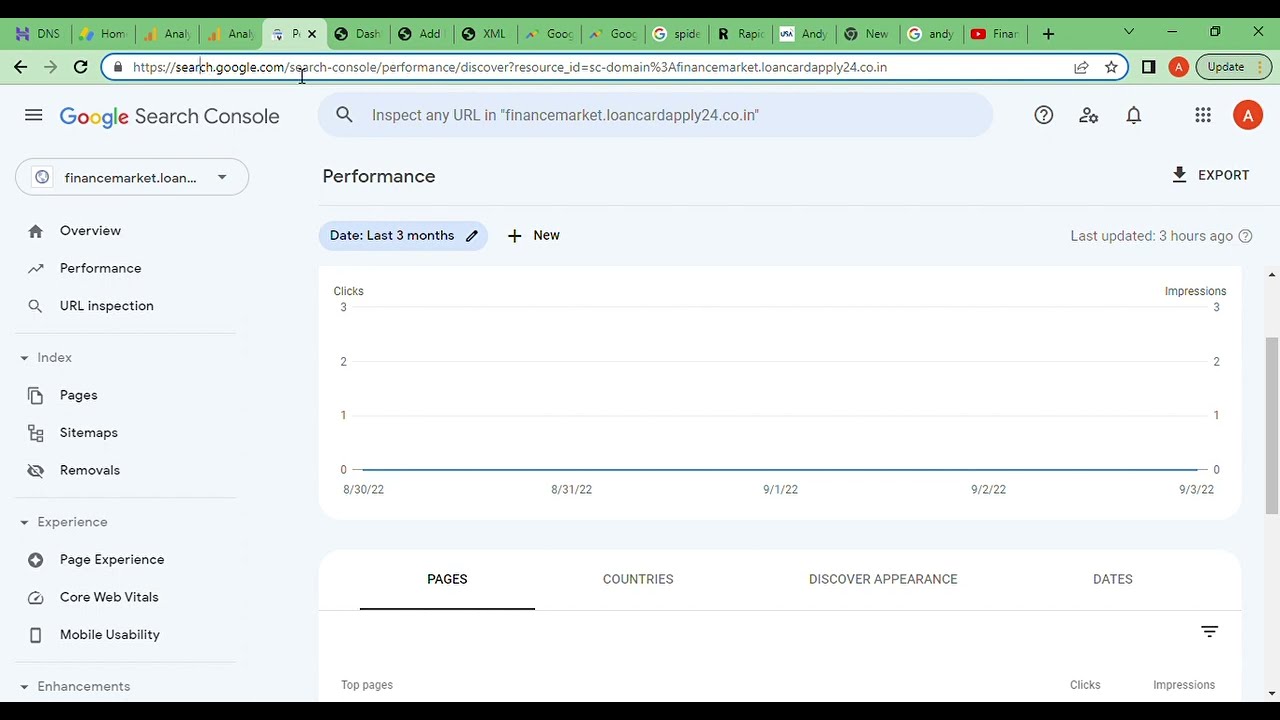Open the table filter rows icon
The width and height of the screenshot is (1280, 720).
pyautogui.click(x=1209, y=631)
